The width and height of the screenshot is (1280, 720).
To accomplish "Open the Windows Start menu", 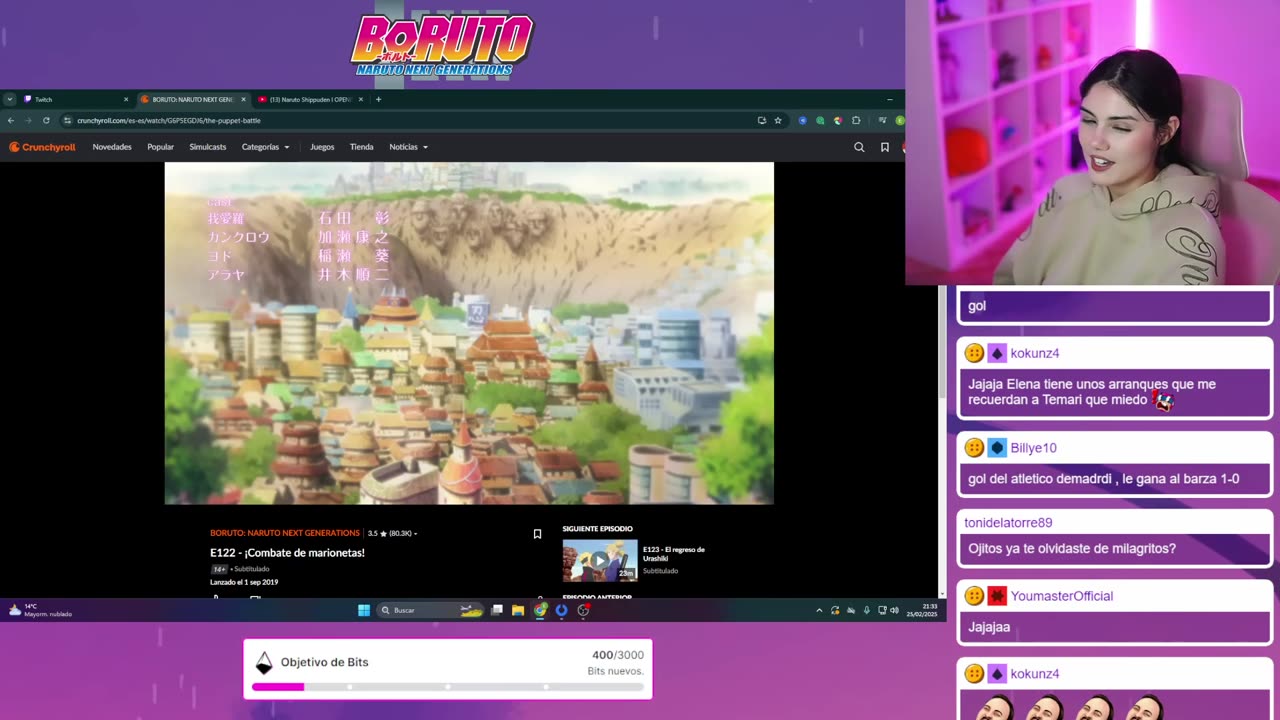I will click(x=364, y=610).
